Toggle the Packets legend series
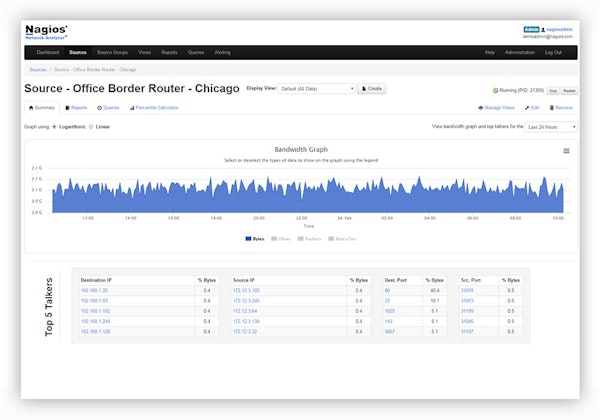 coord(302,239)
